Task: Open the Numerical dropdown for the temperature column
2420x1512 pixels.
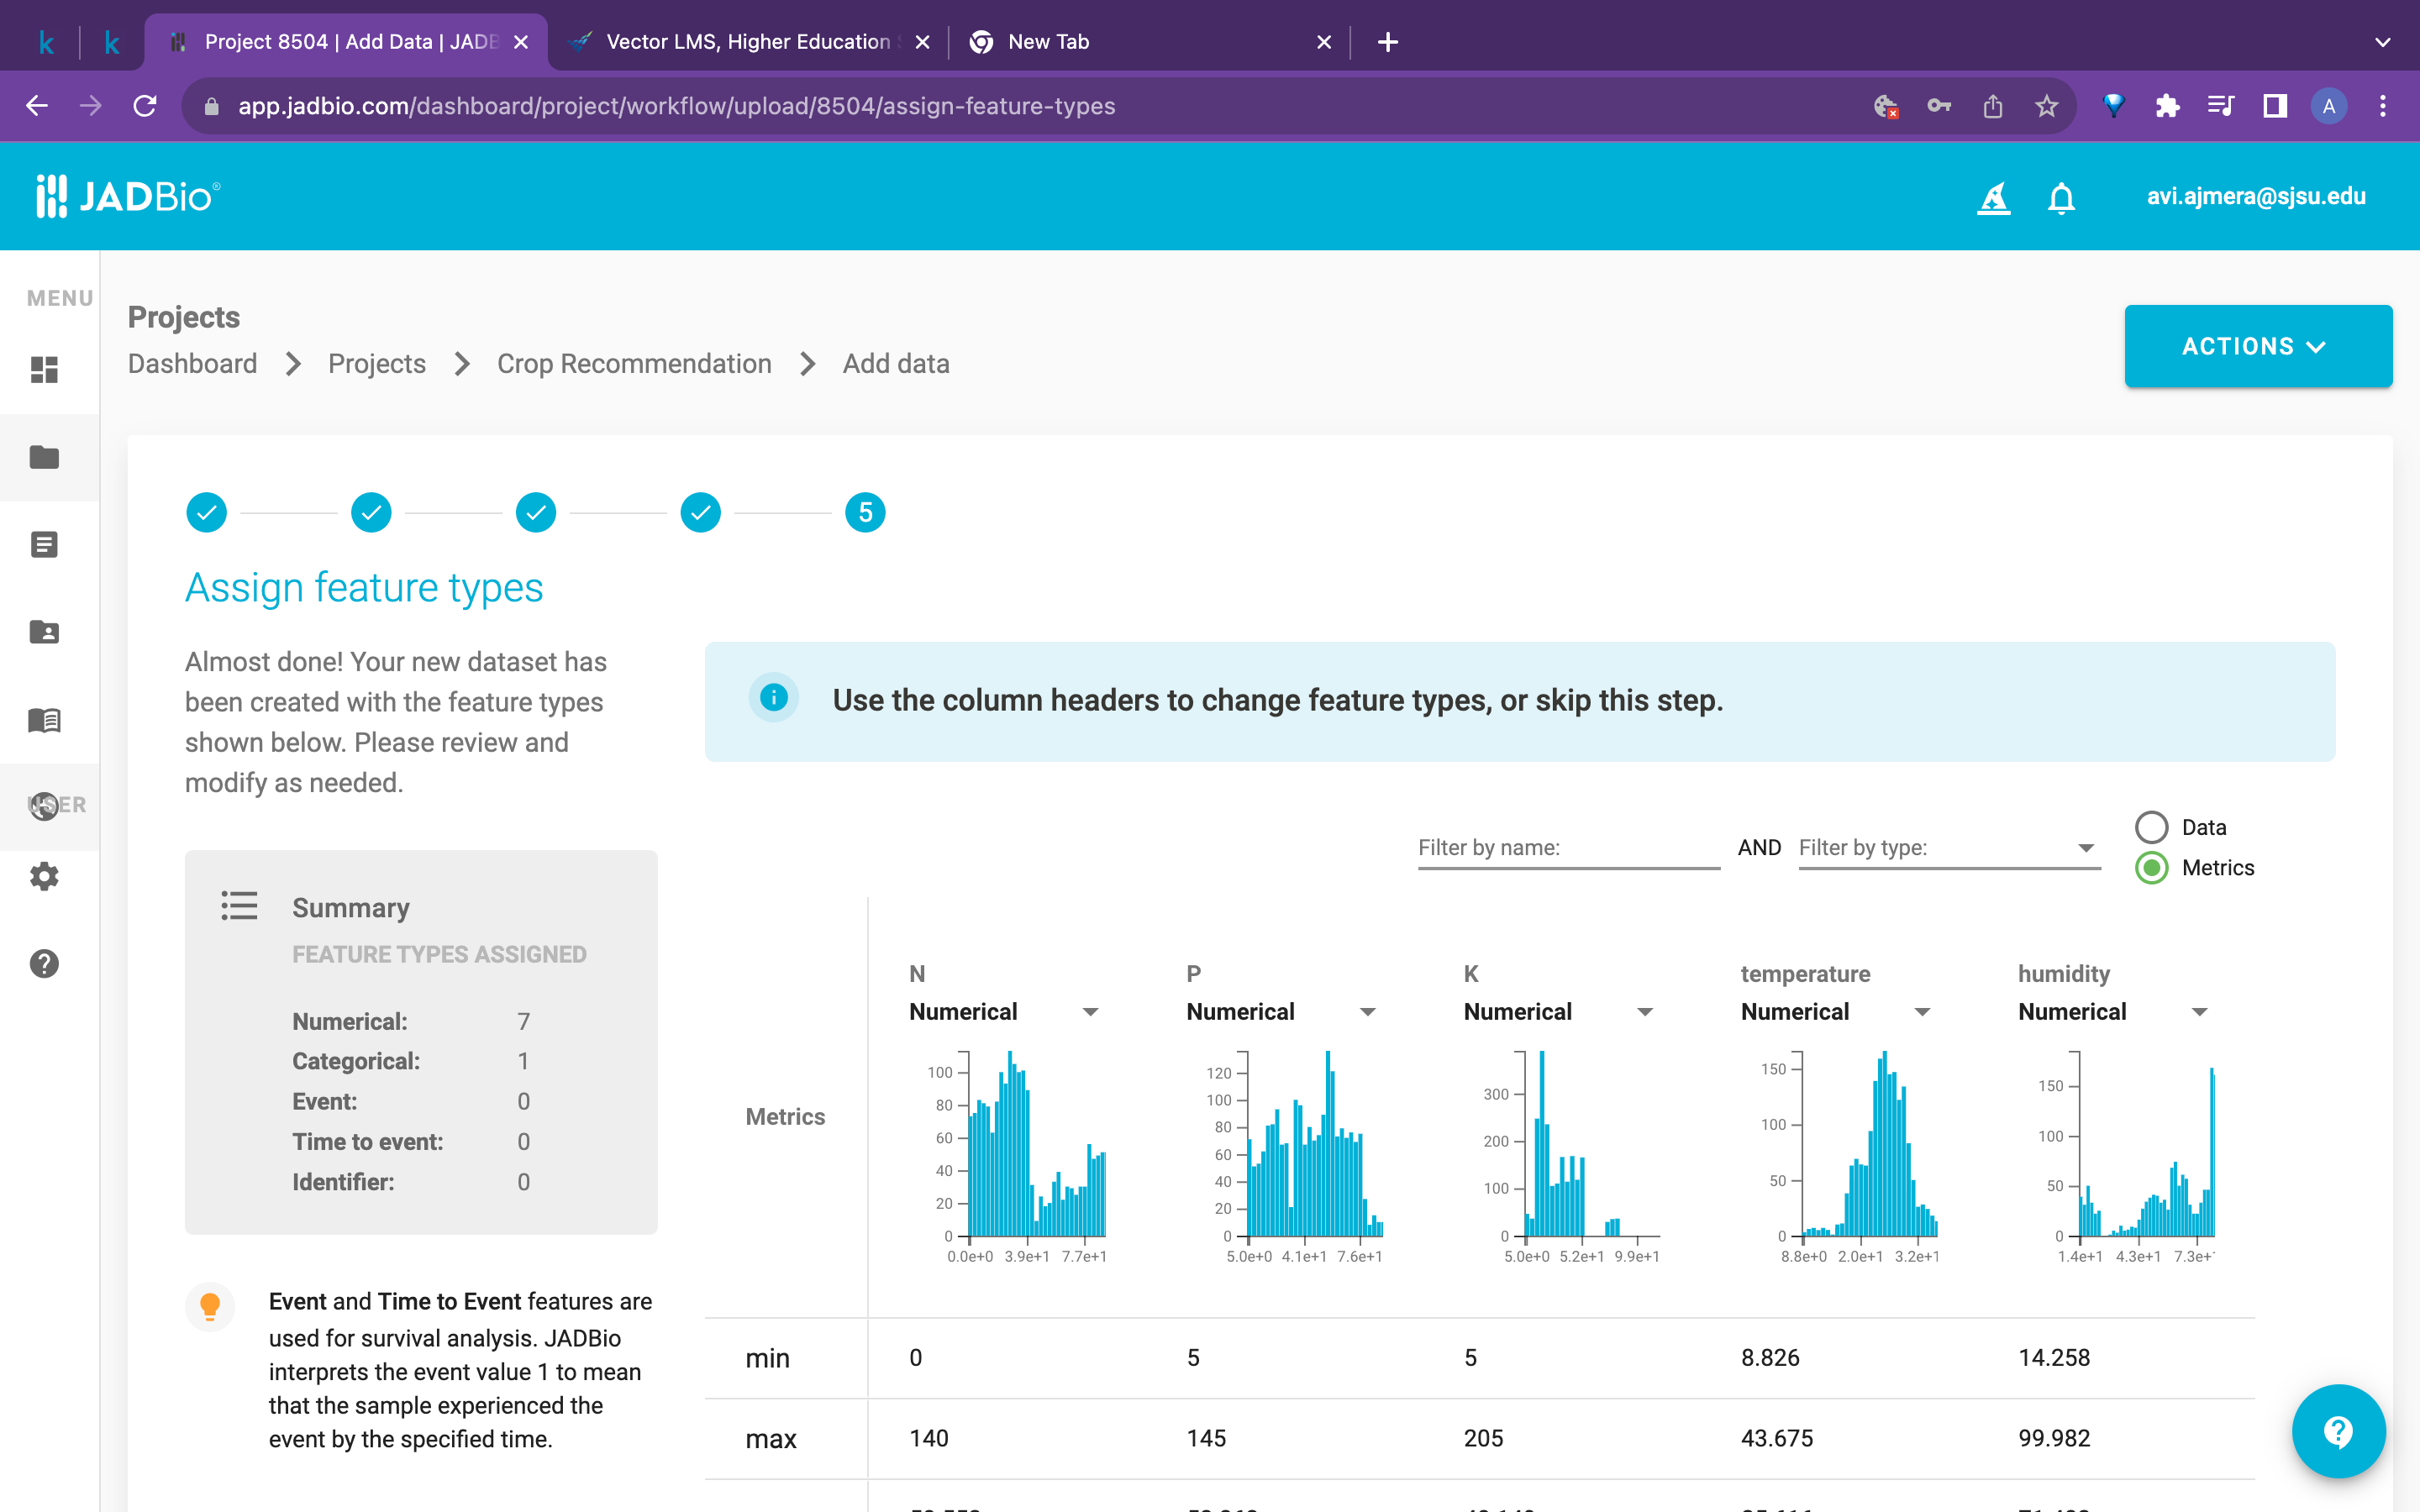Action: click(1923, 1011)
